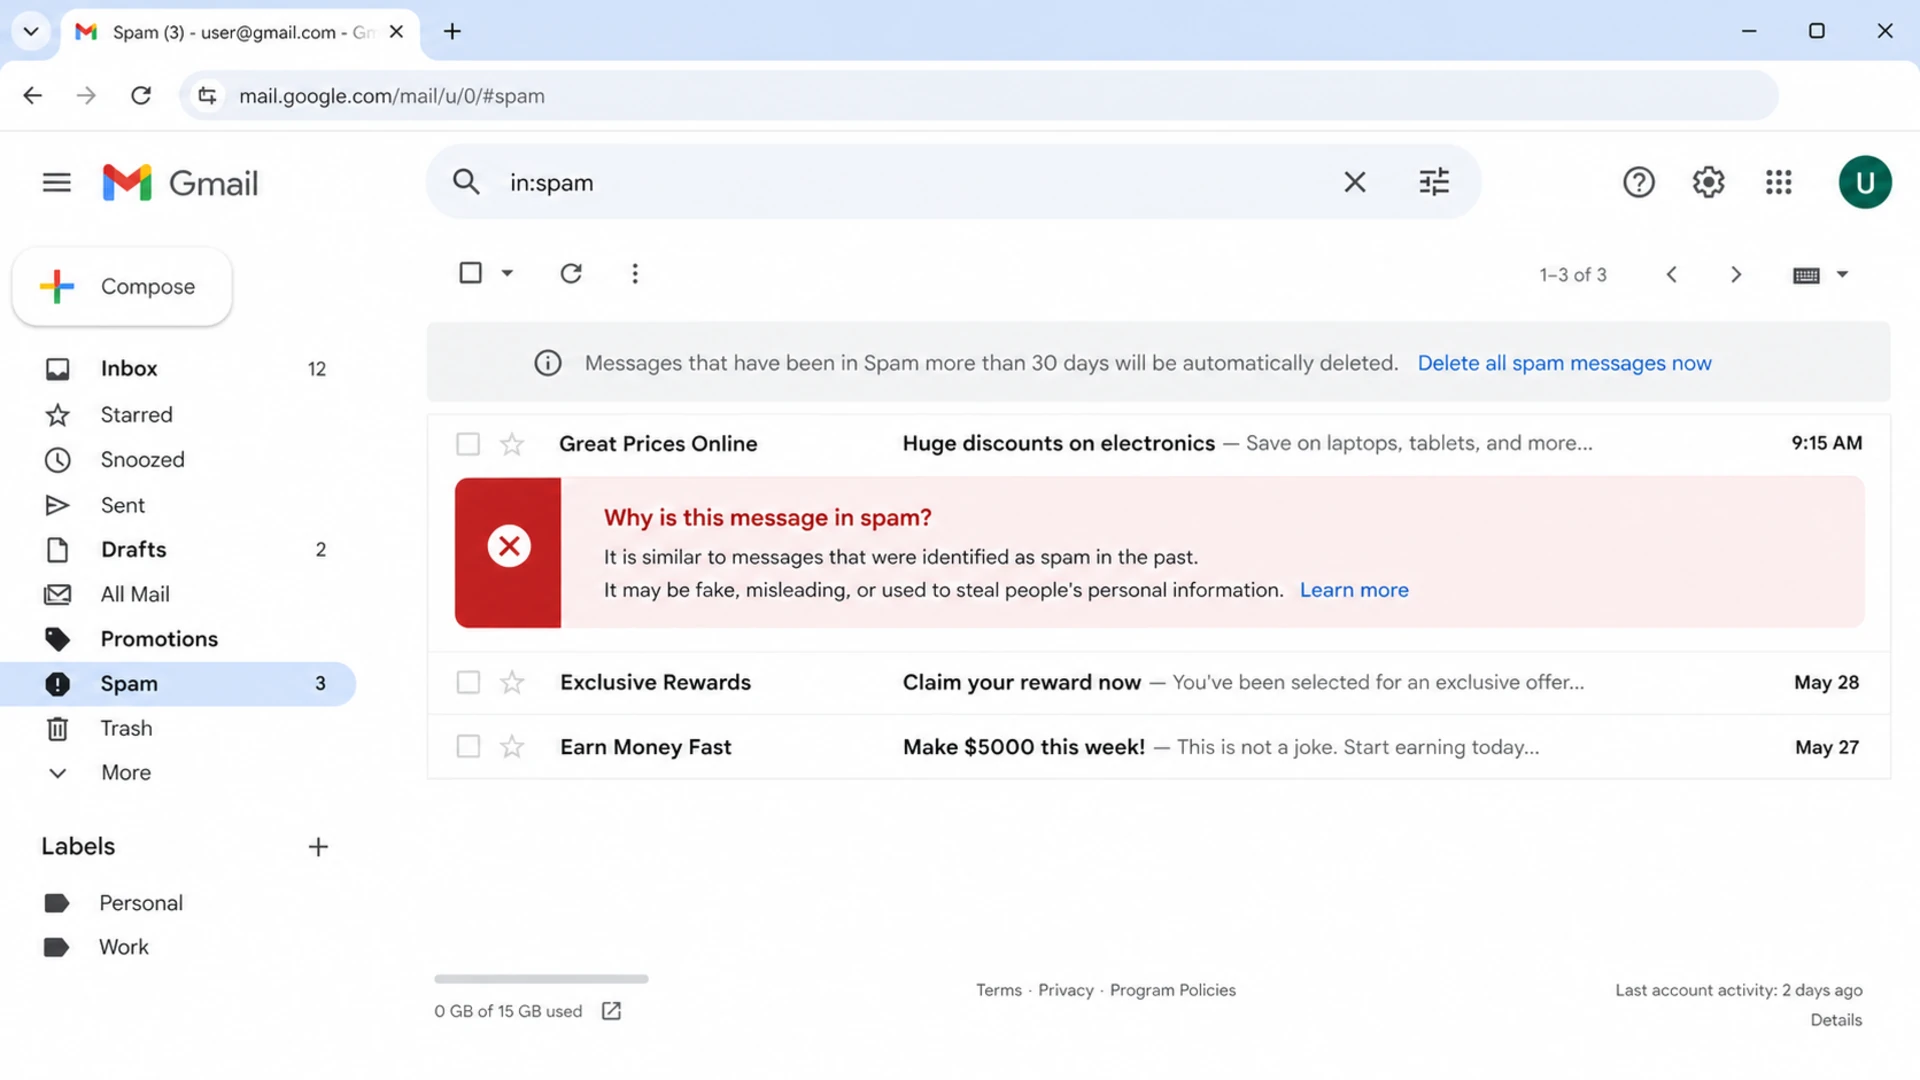
Task: Click Delete all spam messages now
Action: (x=1564, y=363)
